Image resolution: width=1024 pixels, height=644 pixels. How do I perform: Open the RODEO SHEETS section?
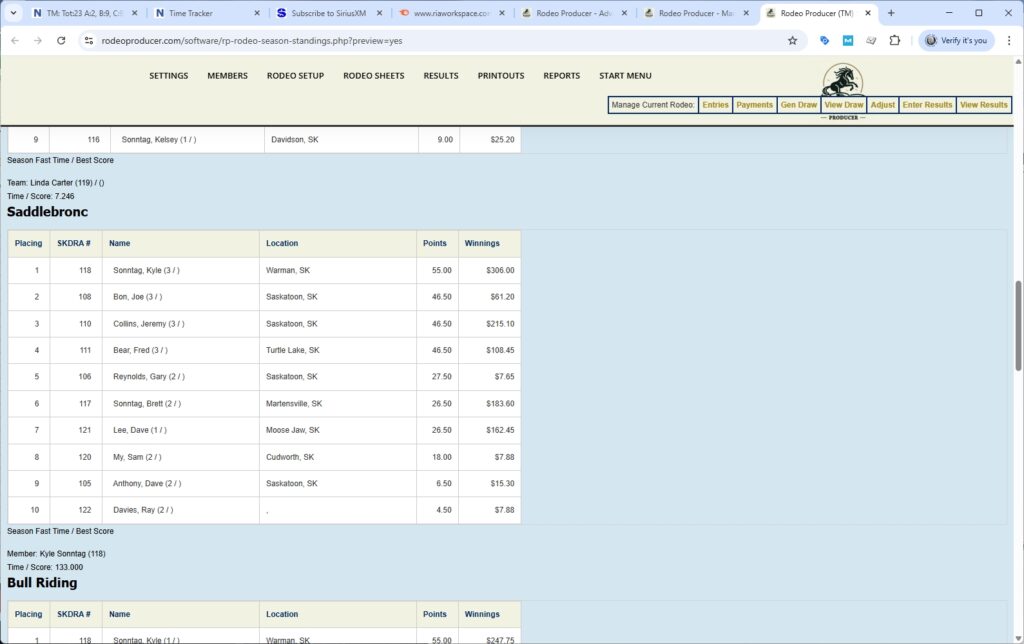pos(373,75)
